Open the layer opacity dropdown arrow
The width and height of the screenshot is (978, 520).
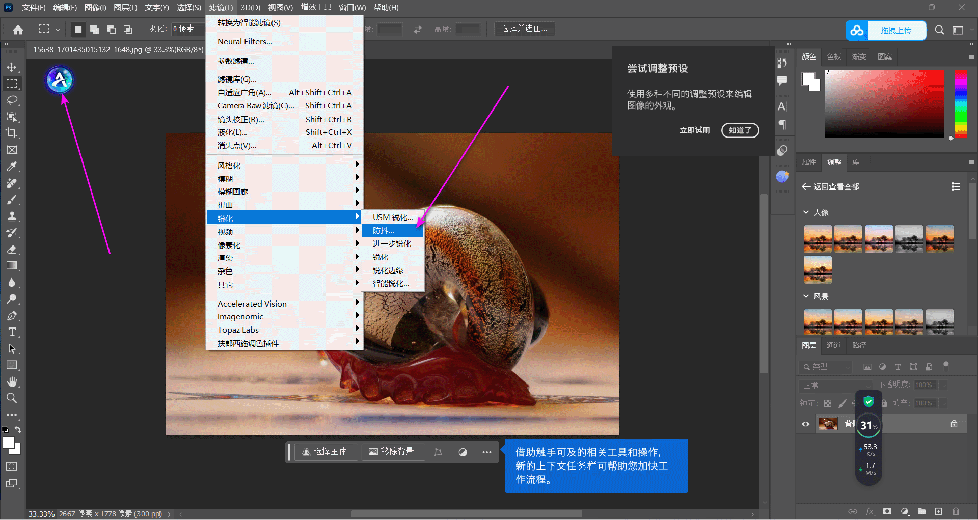[x=942, y=385]
